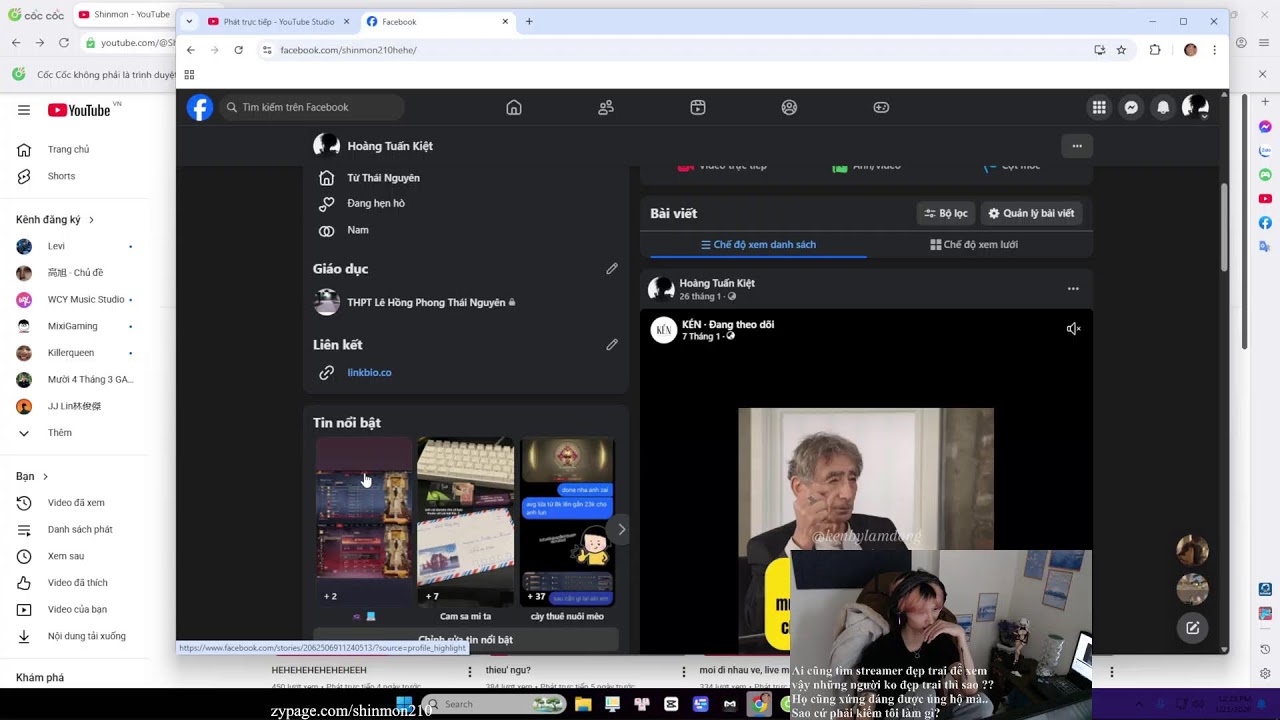1280x720 pixels.
Task: Open the linkbio.co link
Action: 369,373
